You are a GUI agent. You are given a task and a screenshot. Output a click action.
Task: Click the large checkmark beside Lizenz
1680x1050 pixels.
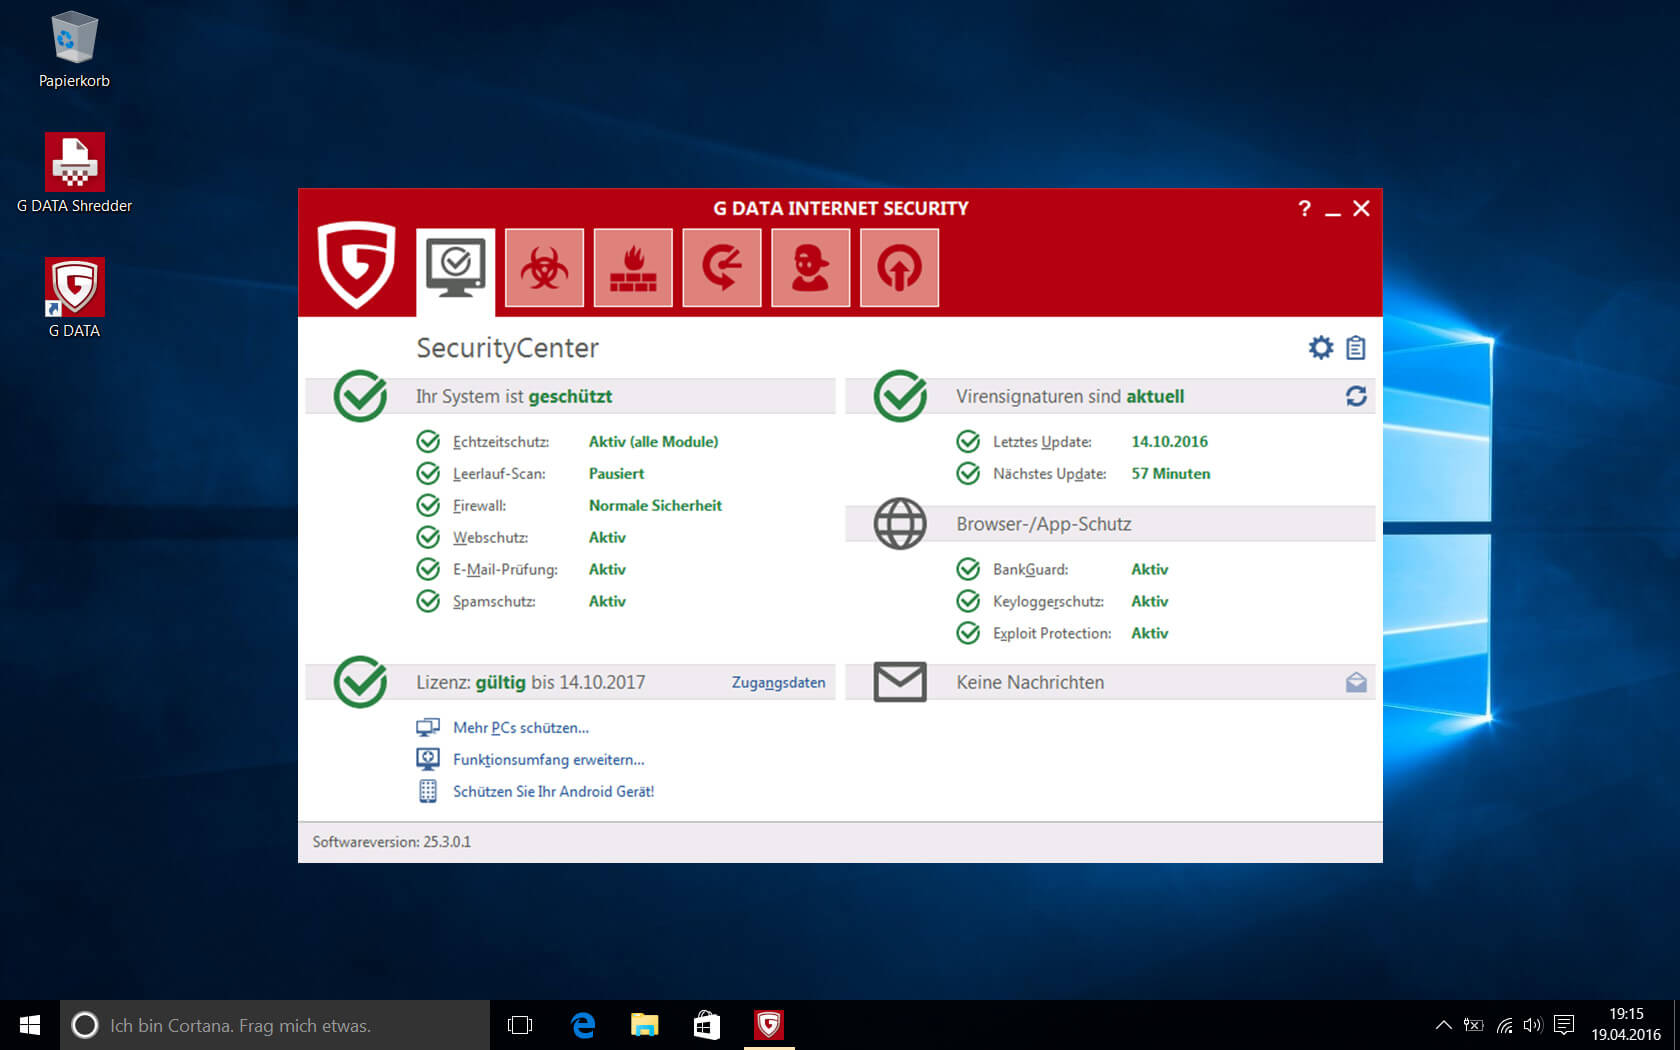pyautogui.click(x=360, y=682)
